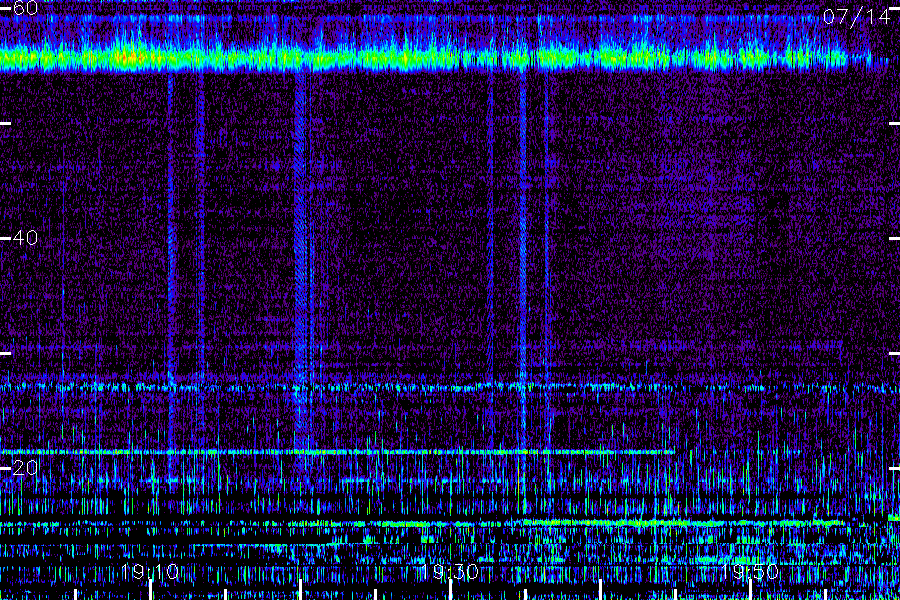Click the 07/14 date label
Screen dimensions: 900x600
[x=856, y=17]
